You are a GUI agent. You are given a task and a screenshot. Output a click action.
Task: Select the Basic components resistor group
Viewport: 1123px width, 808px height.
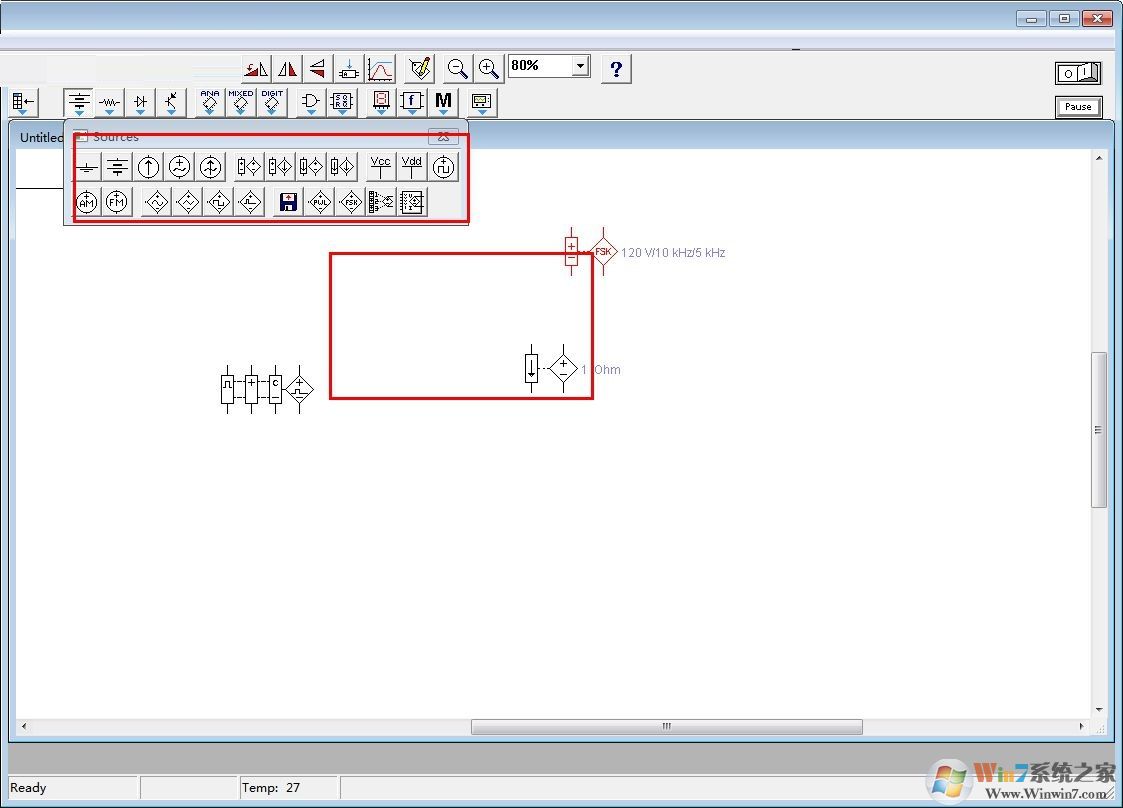click(x=108, y=100)
